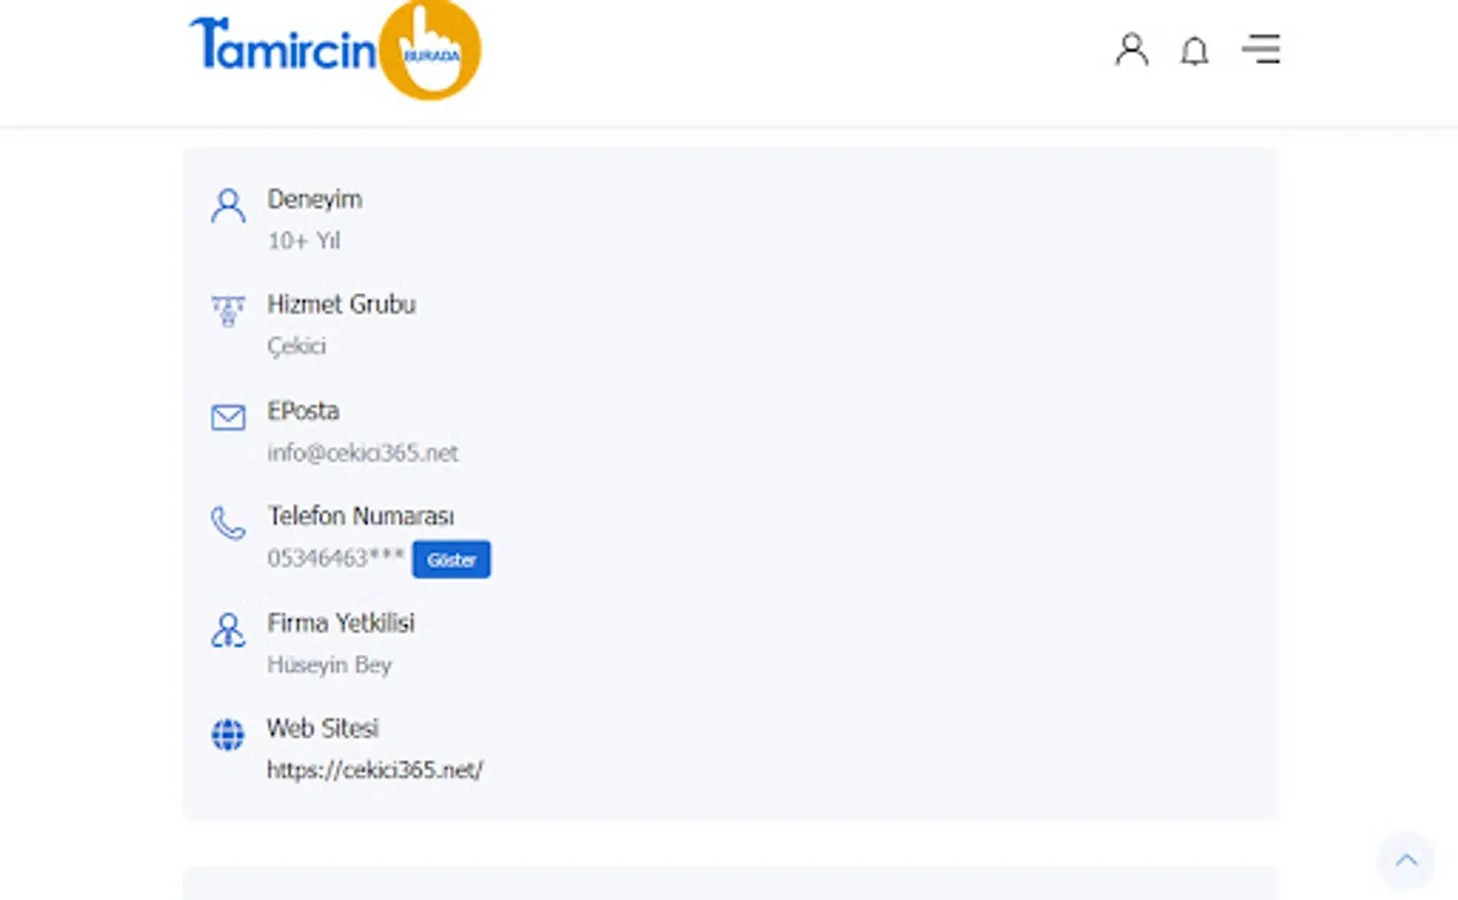Click the scroll-to-top arrow button

coord(1406,860)
